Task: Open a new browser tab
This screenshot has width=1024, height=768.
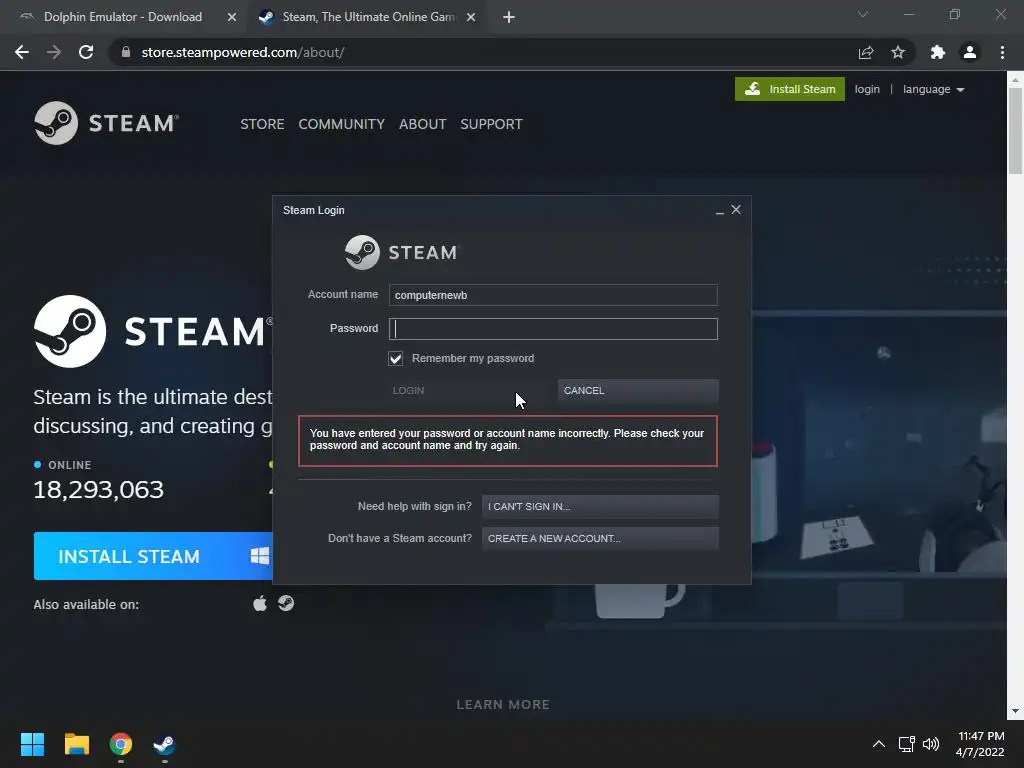Action: coord(509,18)
